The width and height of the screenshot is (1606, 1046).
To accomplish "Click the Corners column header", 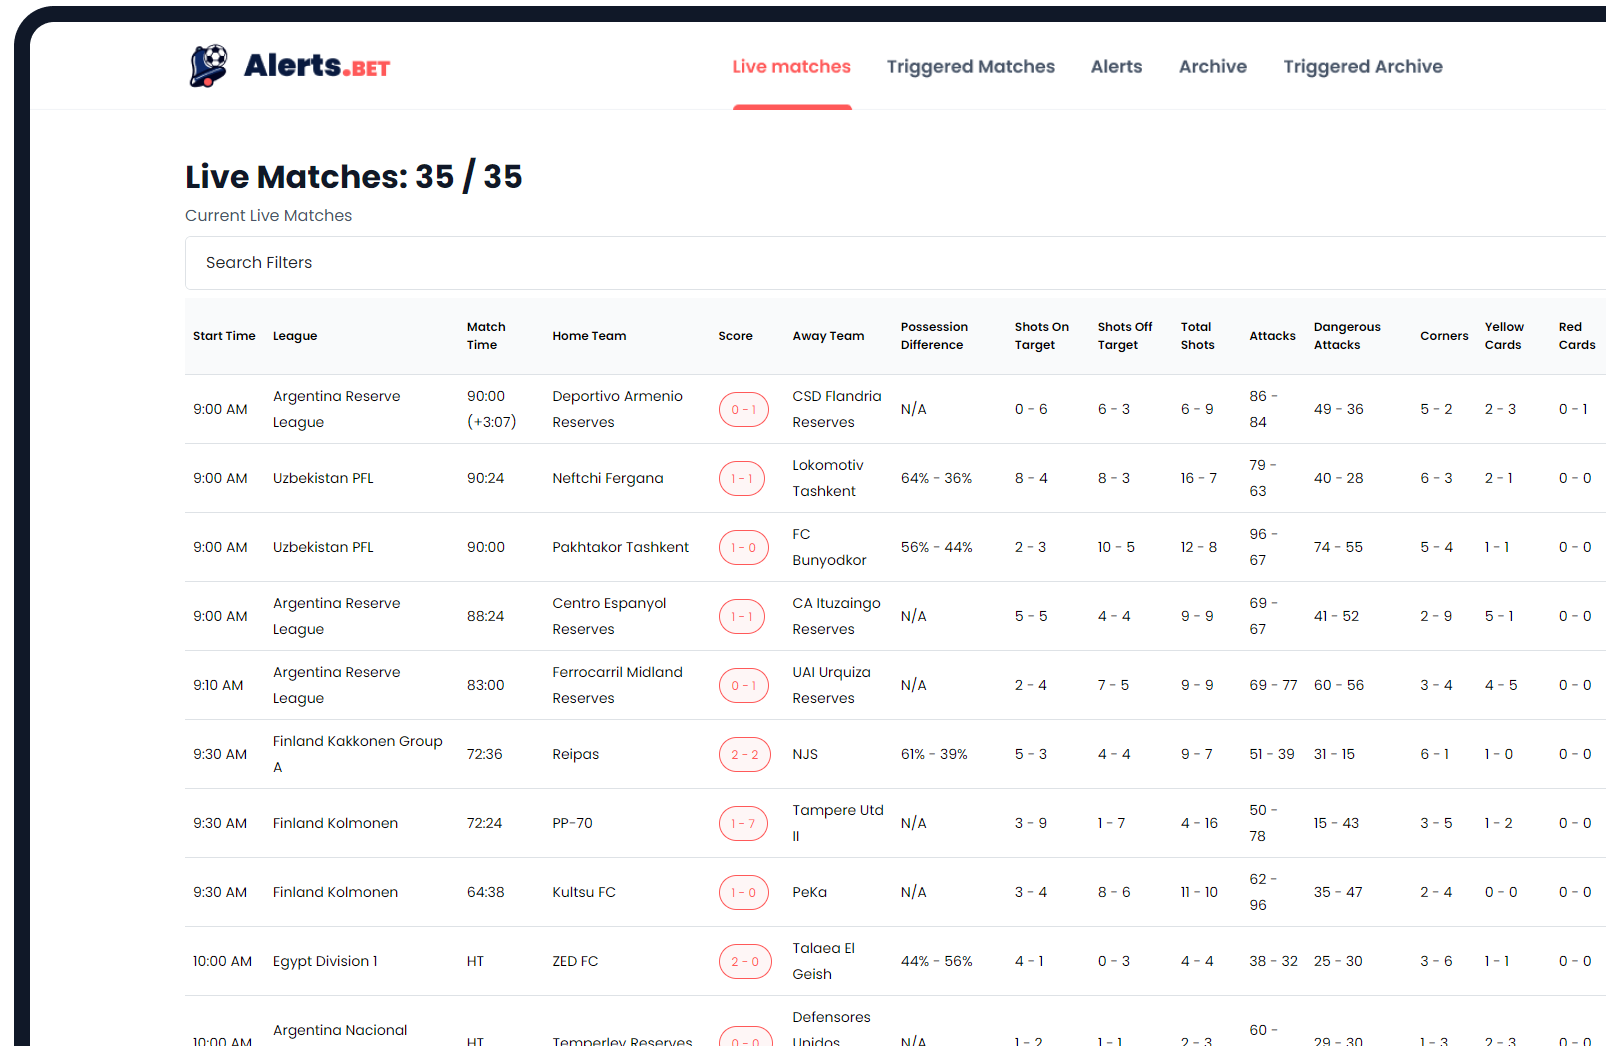I will point(1443,336).
